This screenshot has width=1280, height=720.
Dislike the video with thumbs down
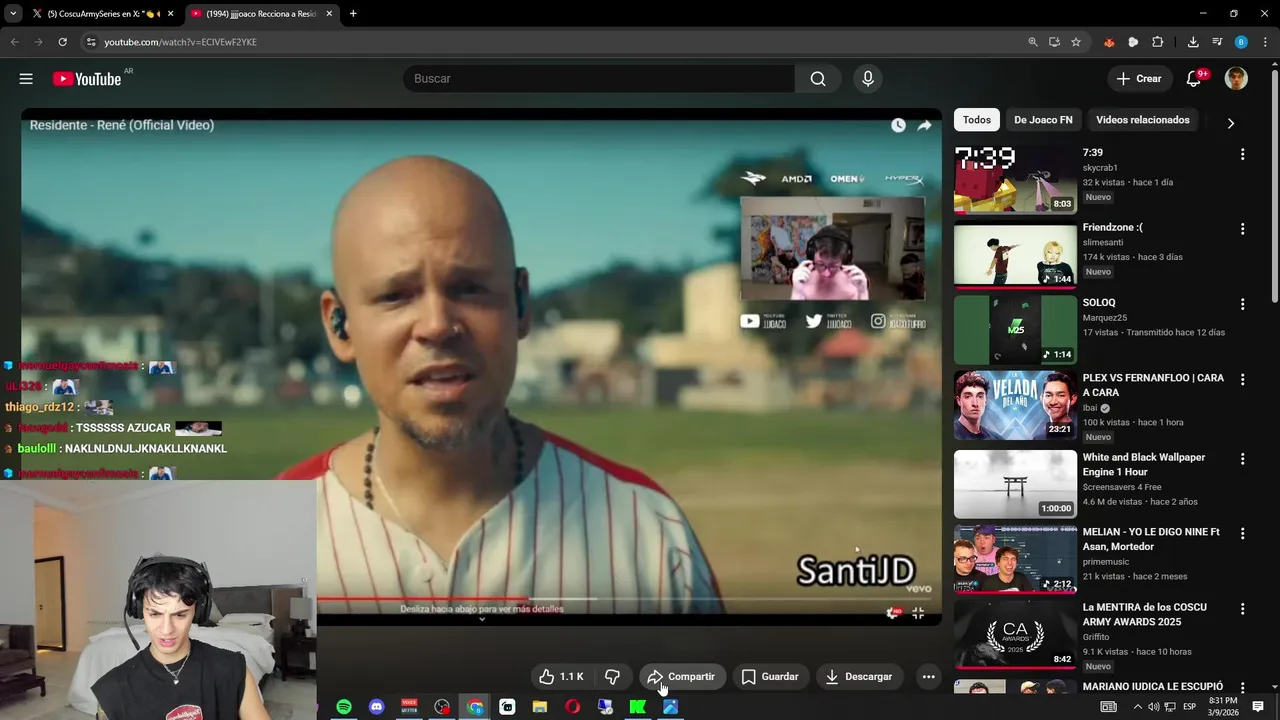click(x=612, y=677)
